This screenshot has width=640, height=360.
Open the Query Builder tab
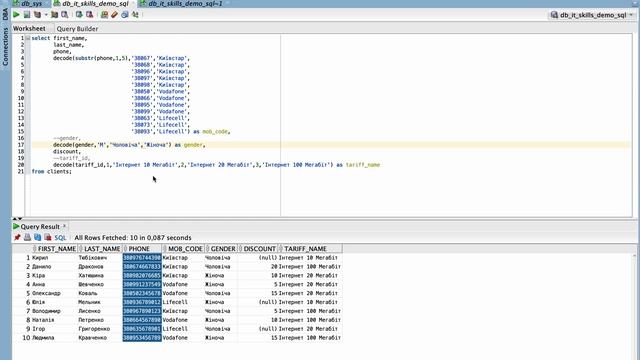[77, 29]
